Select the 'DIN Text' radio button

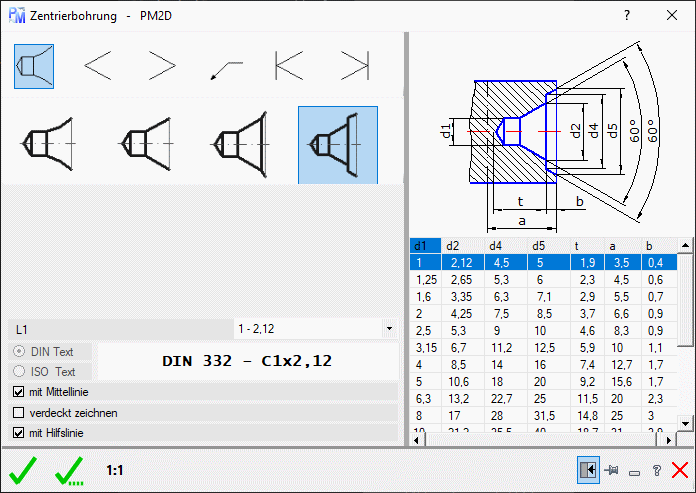click(19, 352)
